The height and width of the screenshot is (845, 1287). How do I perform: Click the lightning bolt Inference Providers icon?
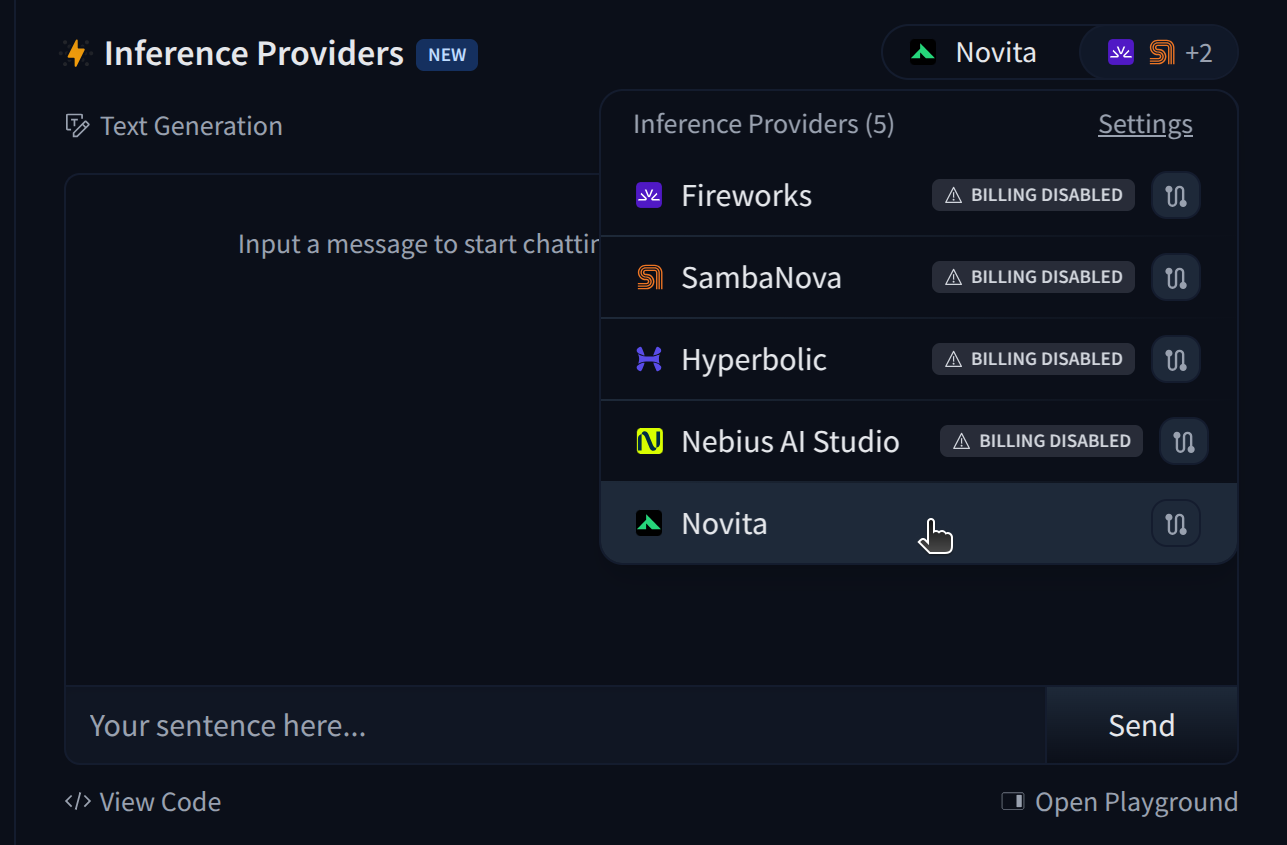click(77, 53)
